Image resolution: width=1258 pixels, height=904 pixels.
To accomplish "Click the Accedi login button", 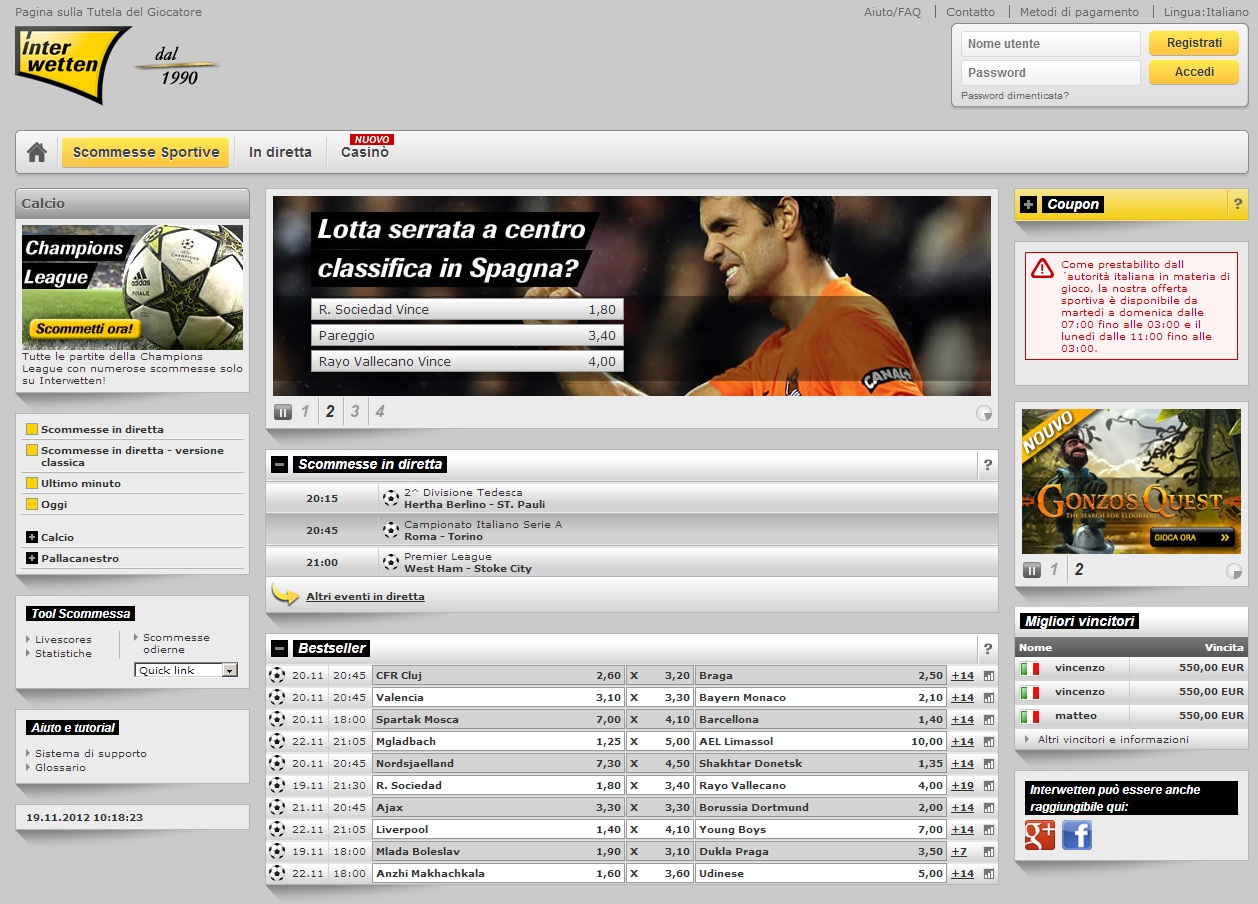I will click(1194, 72).
